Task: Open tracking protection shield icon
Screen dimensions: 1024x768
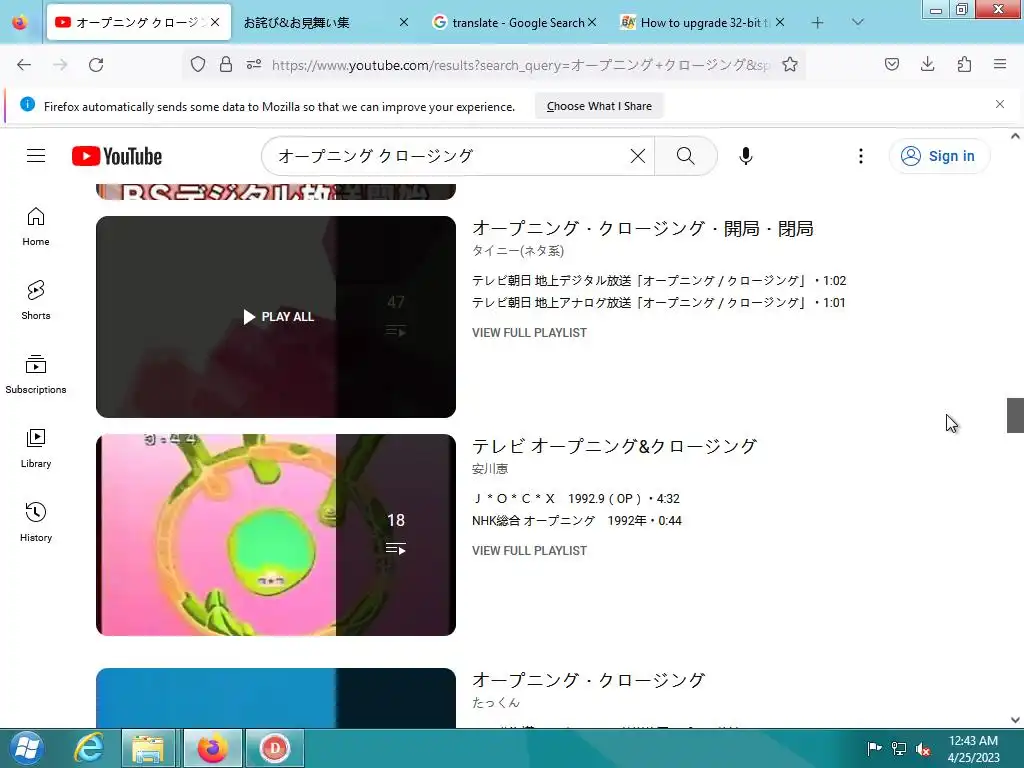Action: click(198, 65)
